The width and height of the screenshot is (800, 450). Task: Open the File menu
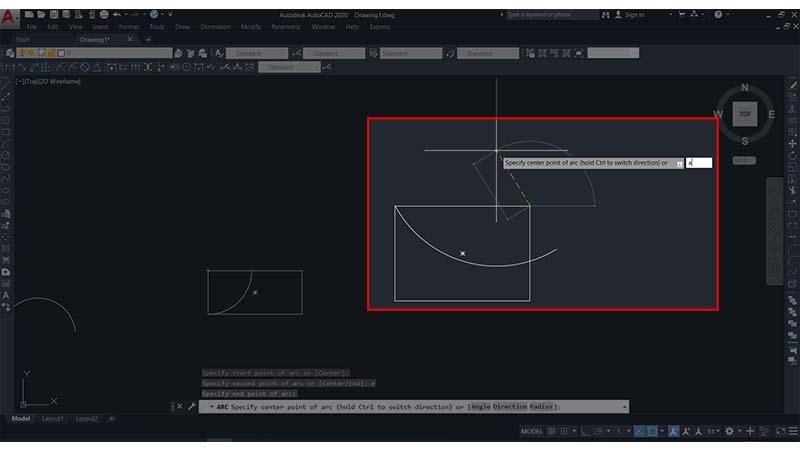32,27
